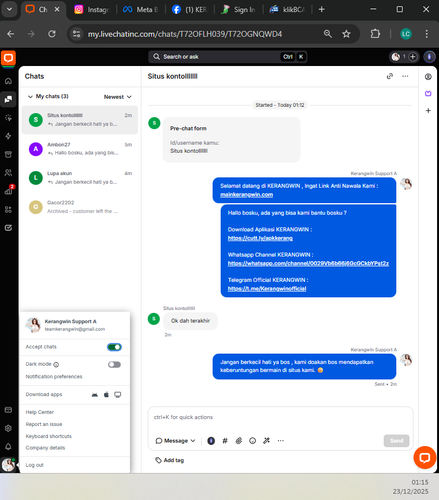Open a new browser tab
The image size is (439, 500).
tap(322, 10)
